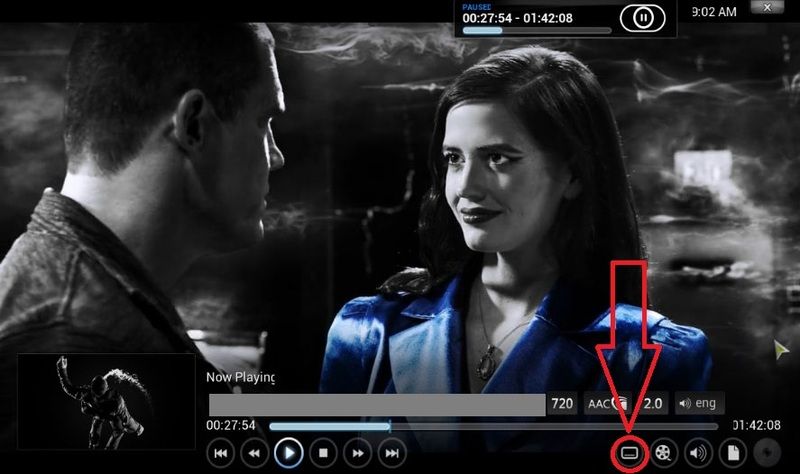Open video settings film reel icon

pos(663,453)
